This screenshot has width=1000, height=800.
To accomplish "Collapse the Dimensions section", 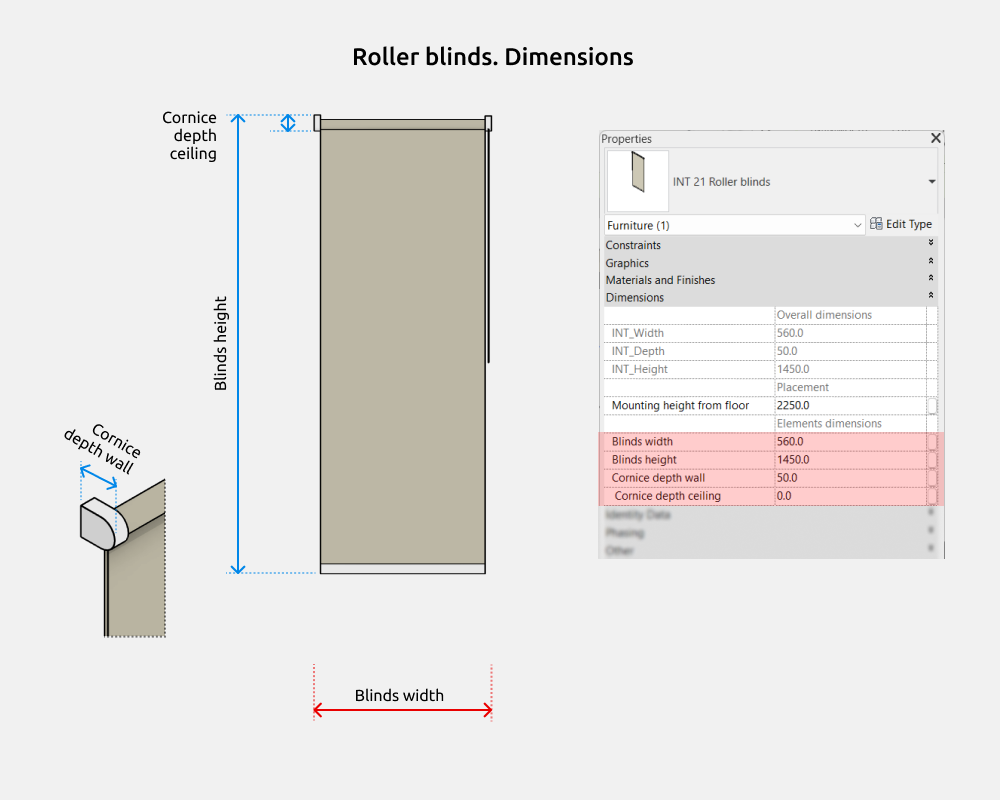I will [x=930, y=295].
